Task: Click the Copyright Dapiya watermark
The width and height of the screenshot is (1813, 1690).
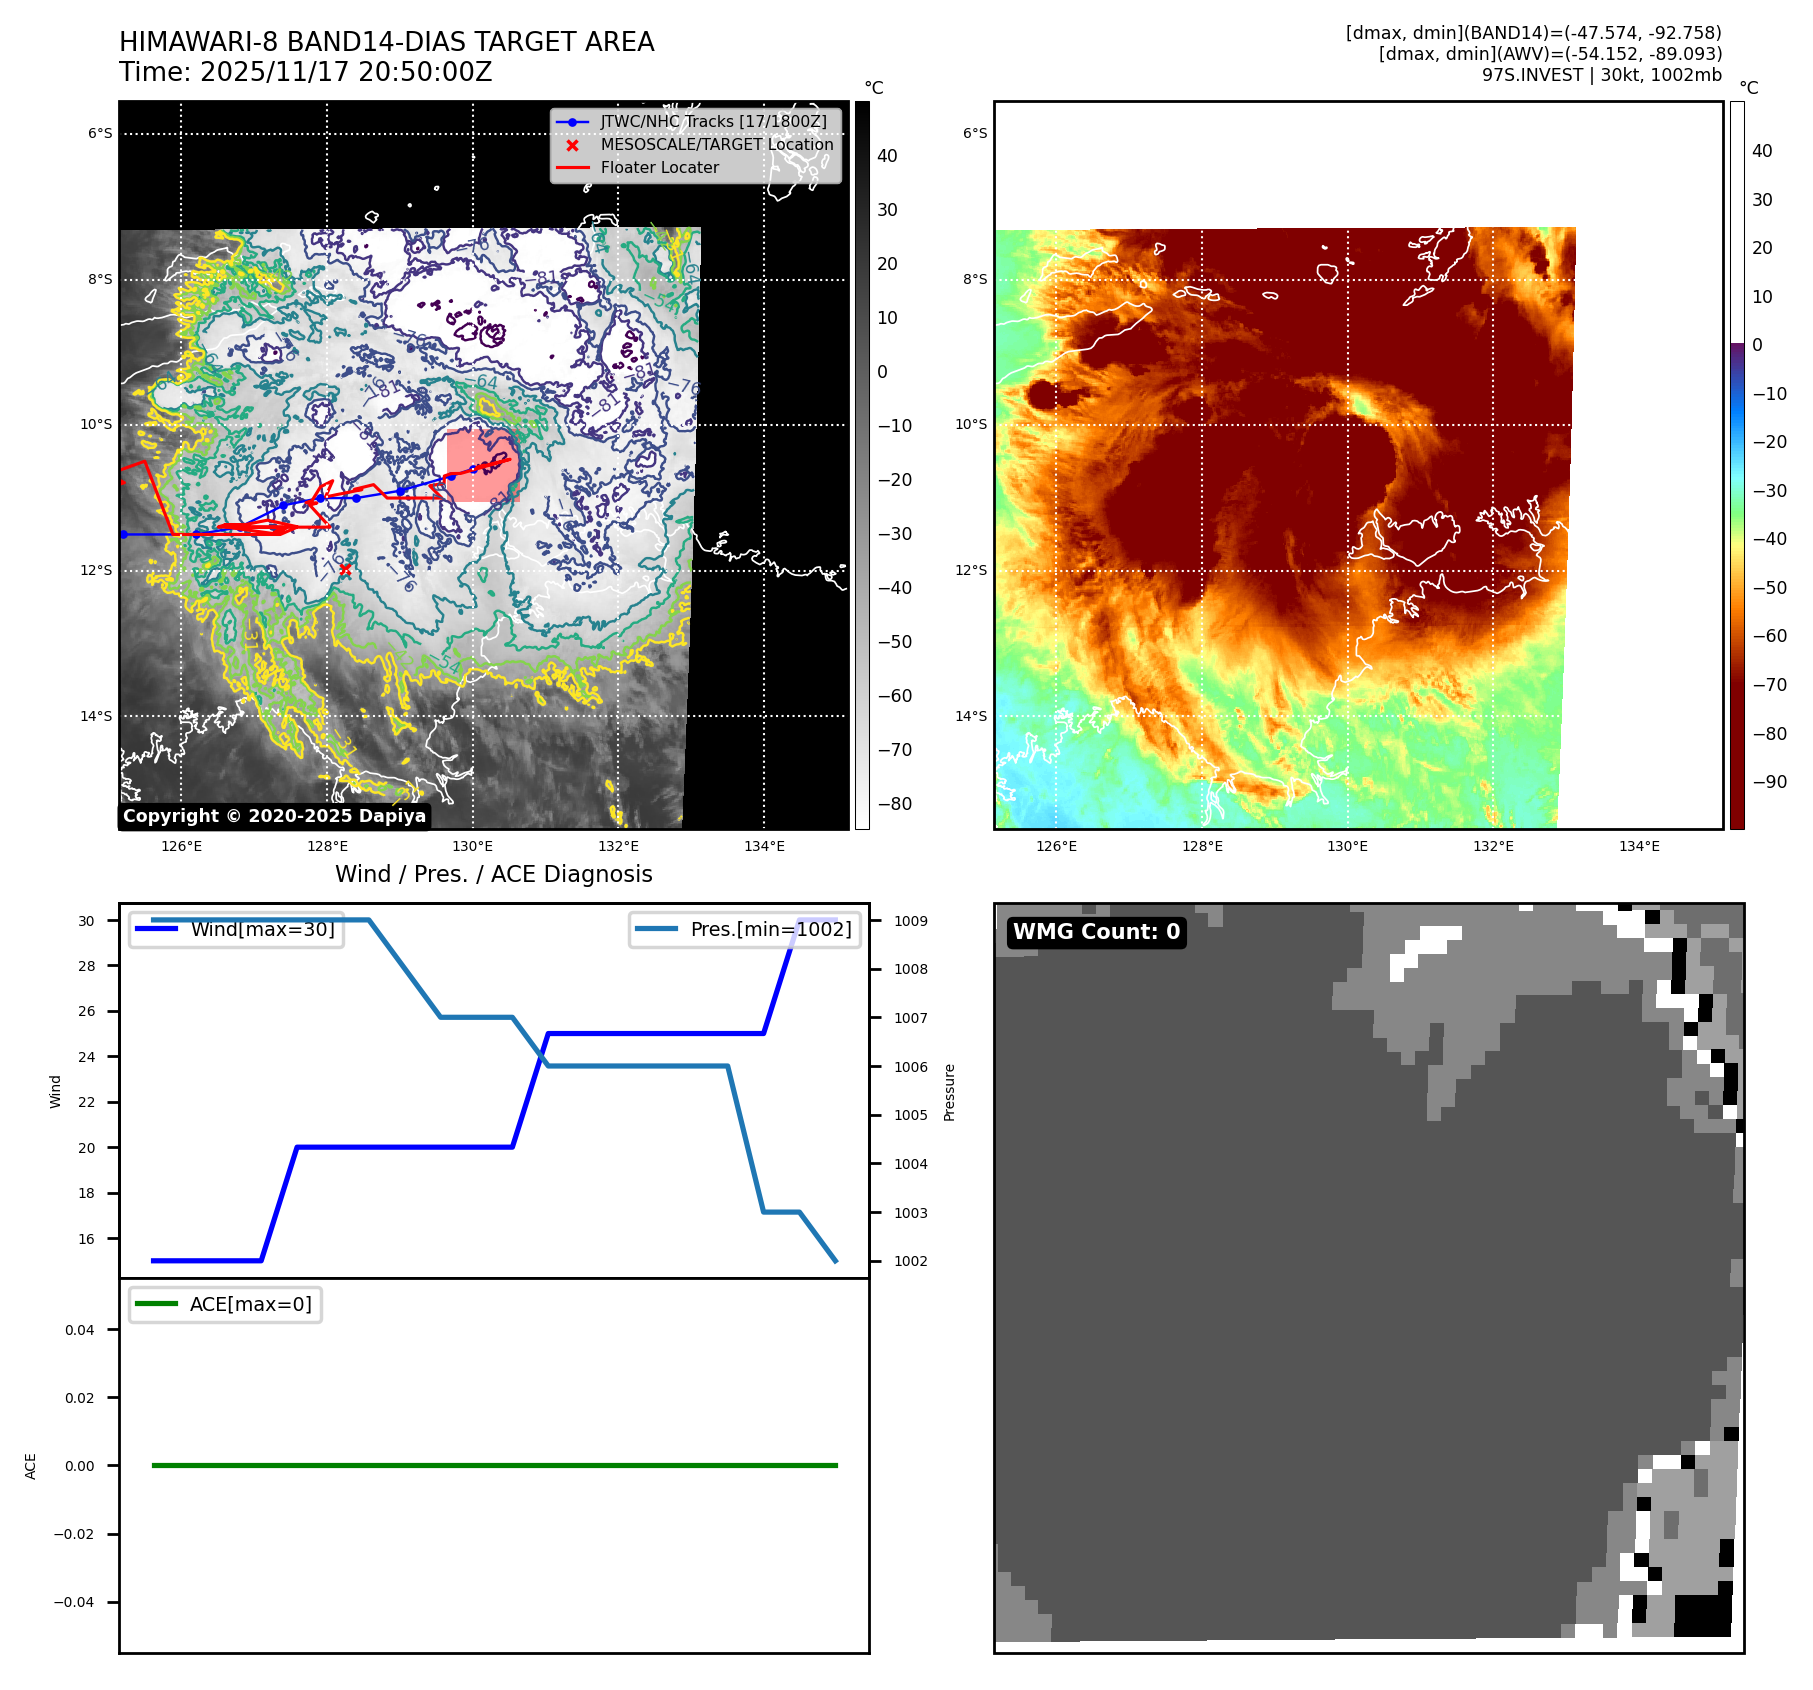Action: click(x=275, y=816)
